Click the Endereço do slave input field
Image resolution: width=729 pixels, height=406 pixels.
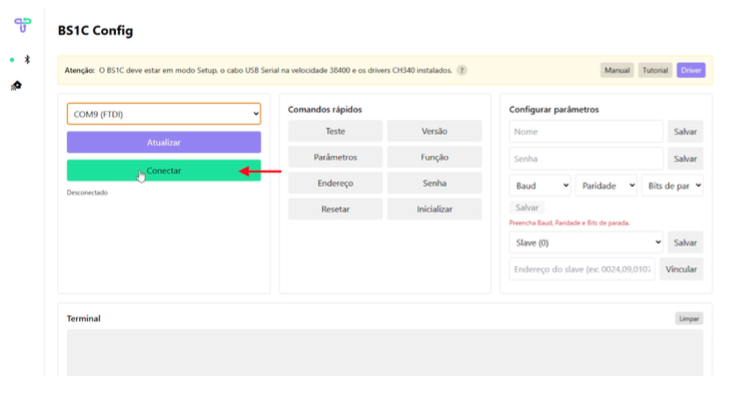(x=582, y=269)
